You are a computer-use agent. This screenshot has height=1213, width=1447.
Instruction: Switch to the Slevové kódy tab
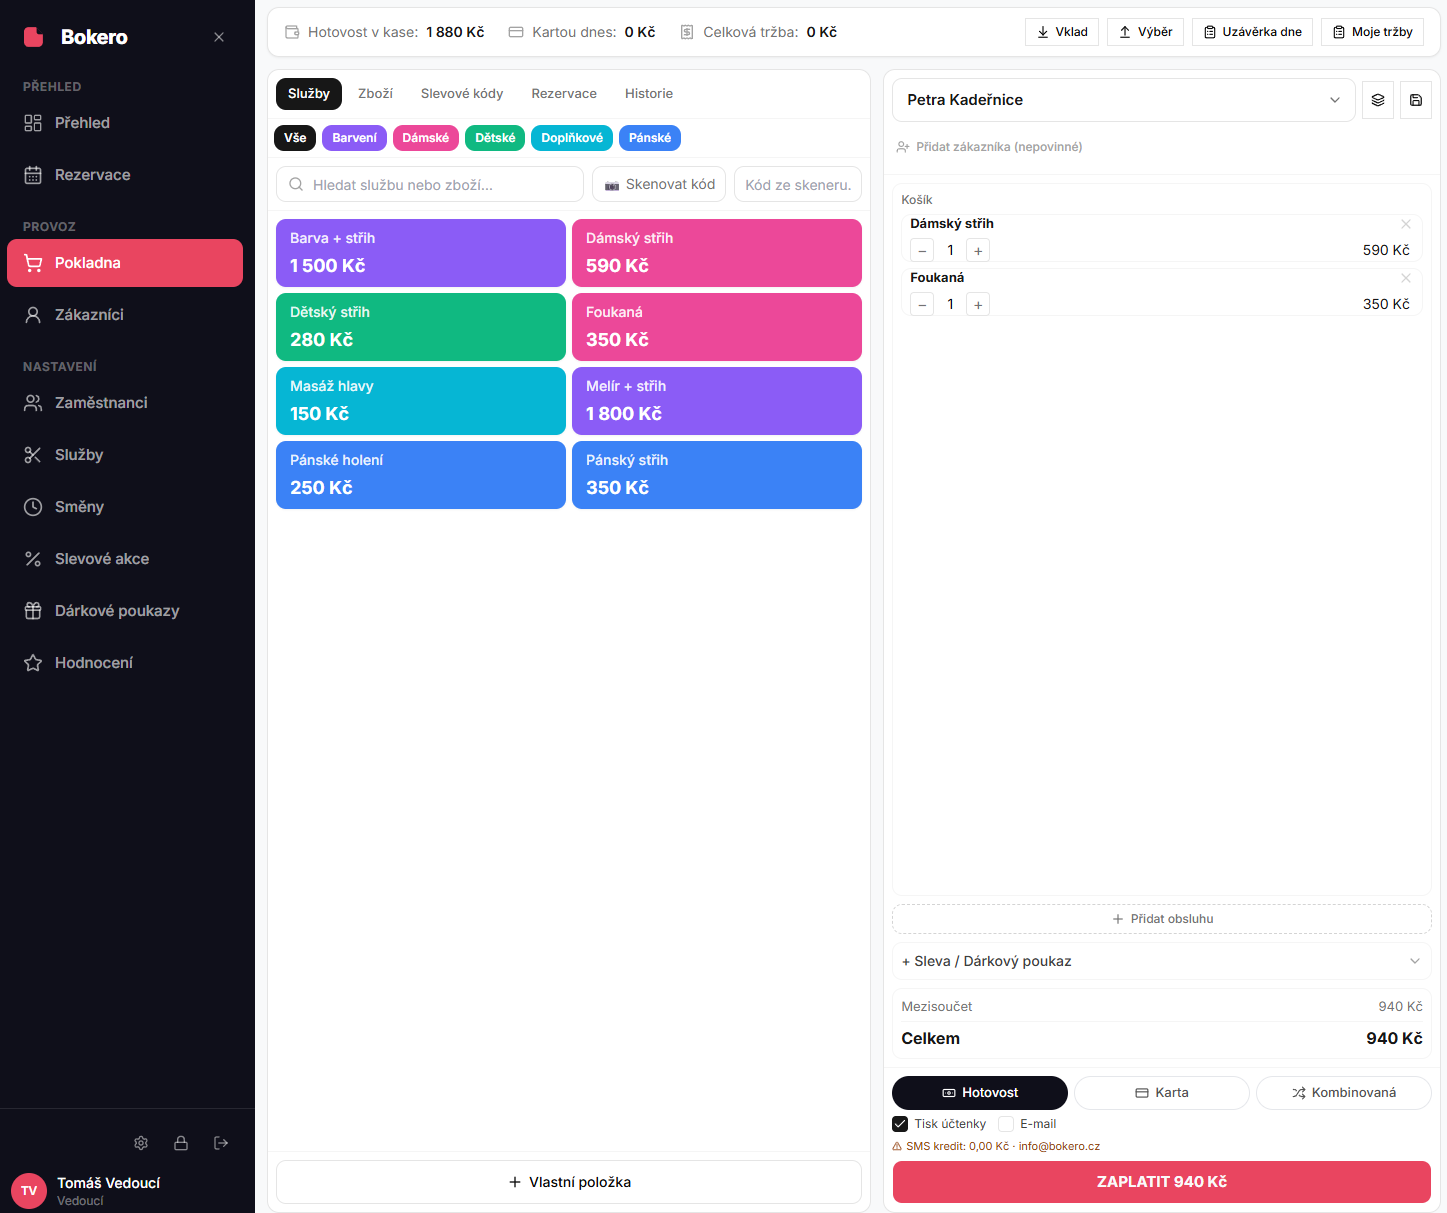pos(462,94)
